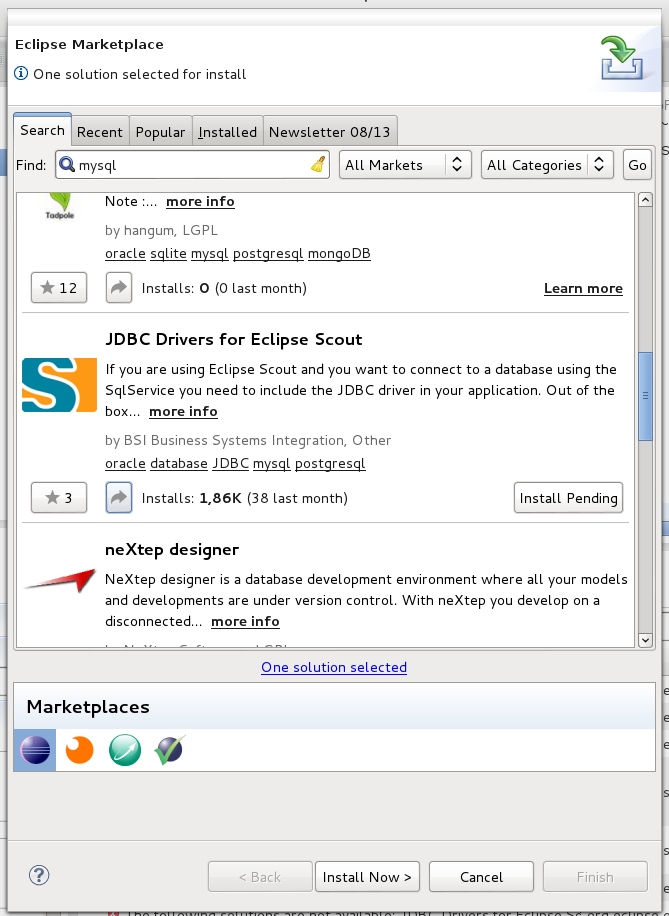This screenshot has width=669, height=916.
Task: Open the All Markets dropdown
Action: 405,165
